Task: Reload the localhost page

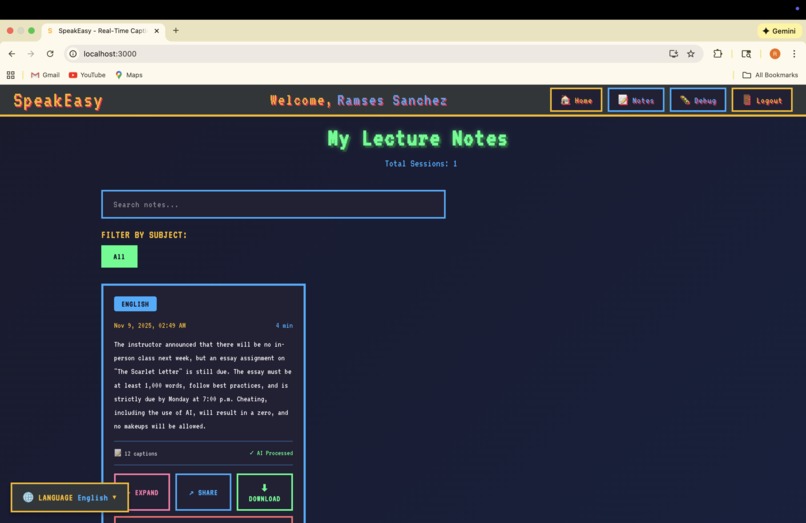Action: 50,53
